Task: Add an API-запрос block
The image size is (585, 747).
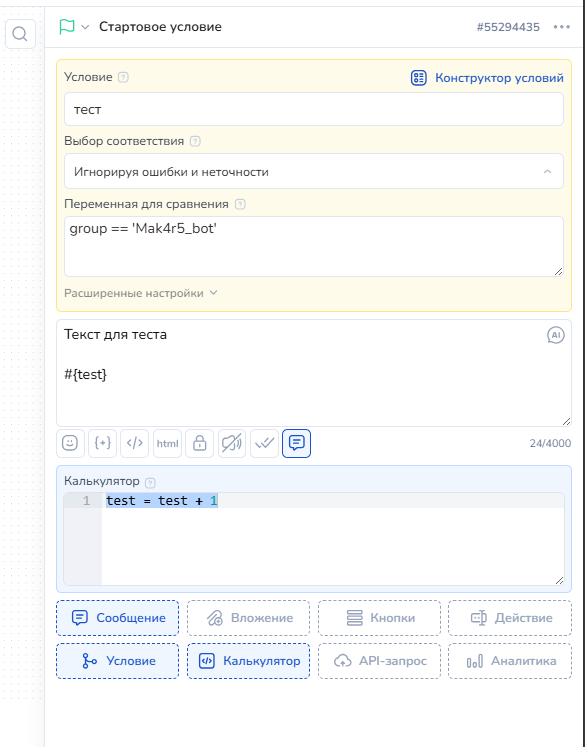Action: [x=379, y=661]
